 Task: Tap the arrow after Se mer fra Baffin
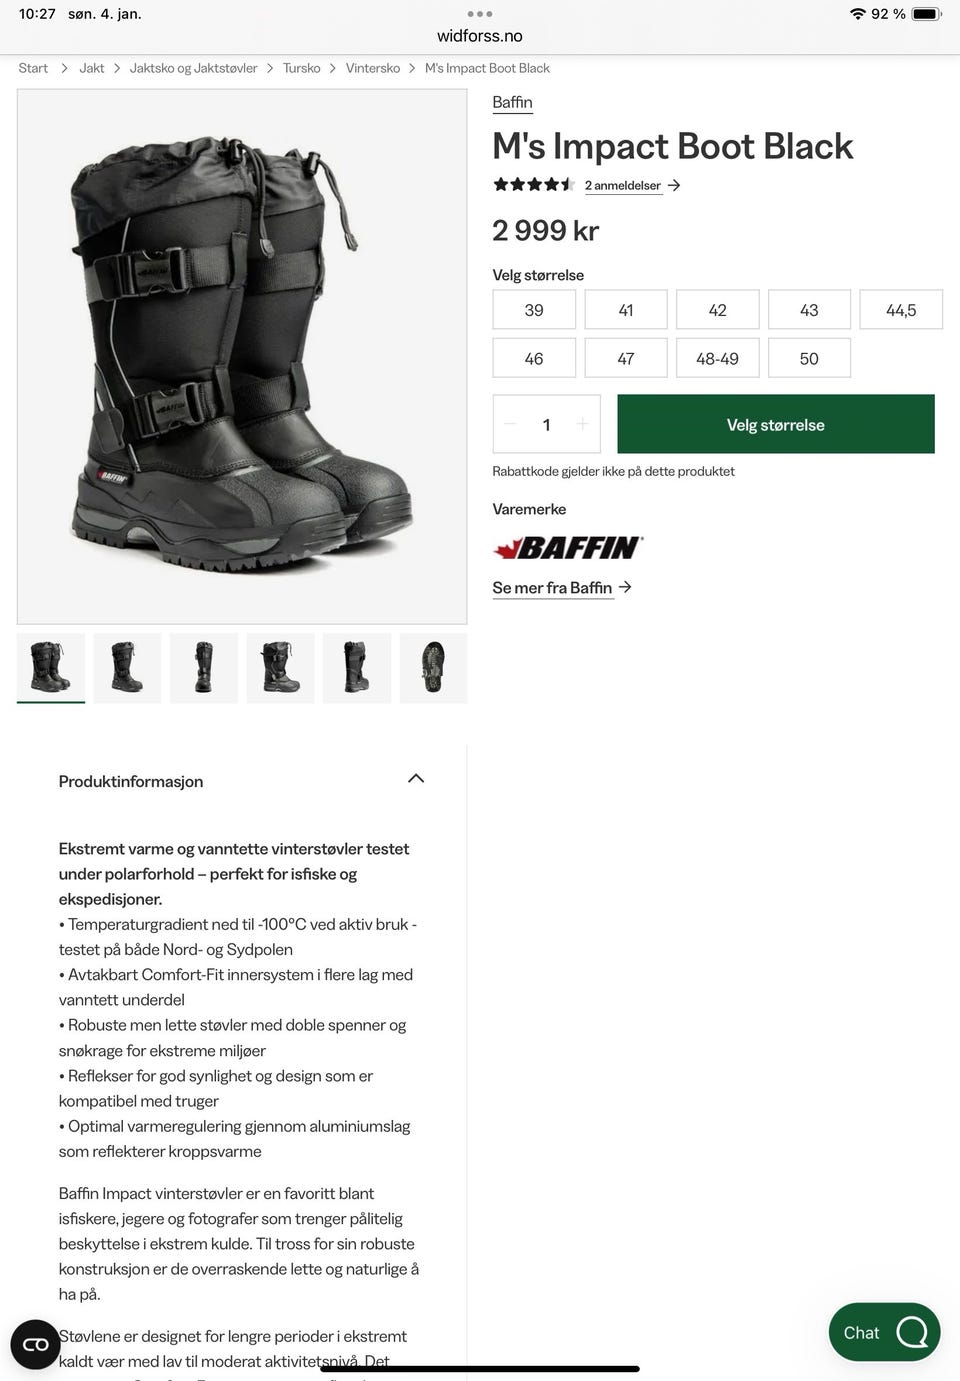click(x=625, y=587)
